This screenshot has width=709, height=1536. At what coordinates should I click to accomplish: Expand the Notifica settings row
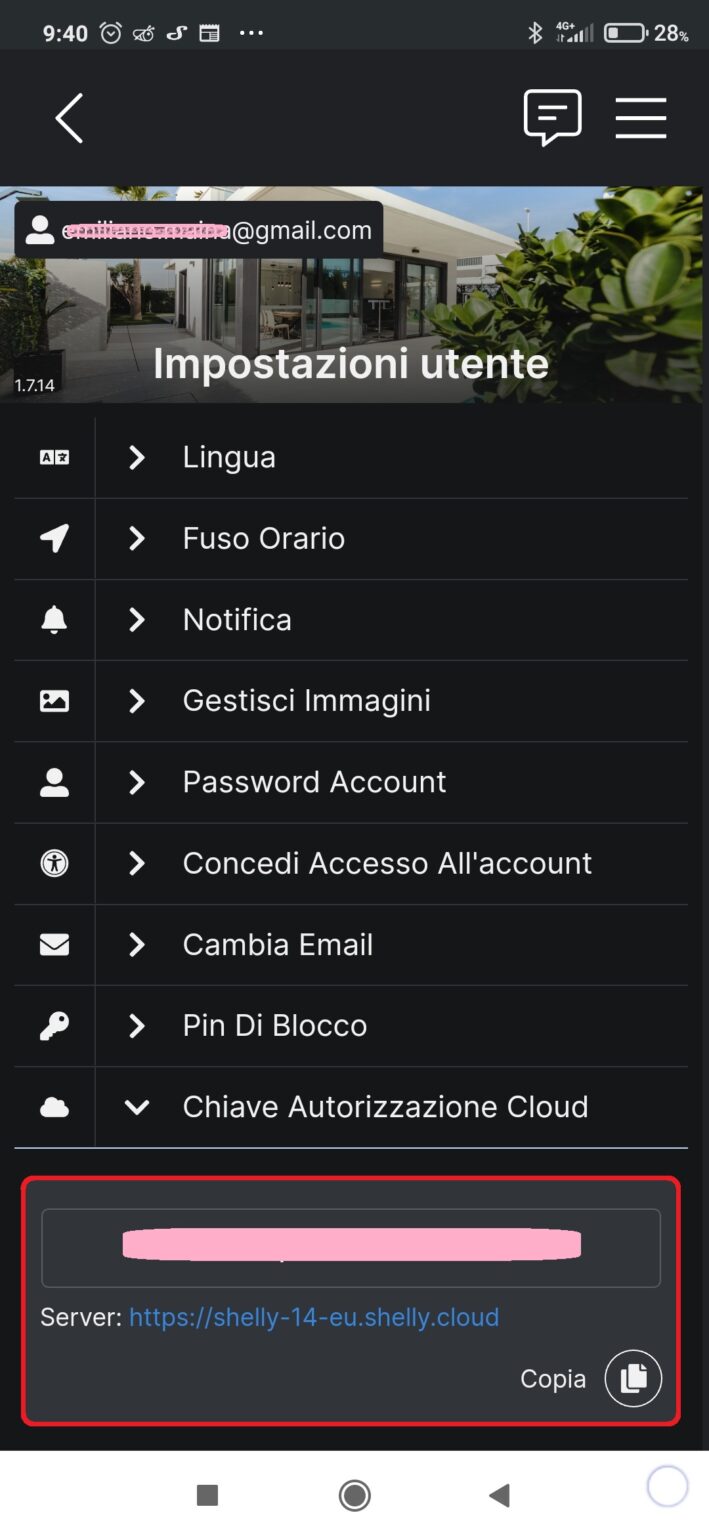[x=137, y=620]
